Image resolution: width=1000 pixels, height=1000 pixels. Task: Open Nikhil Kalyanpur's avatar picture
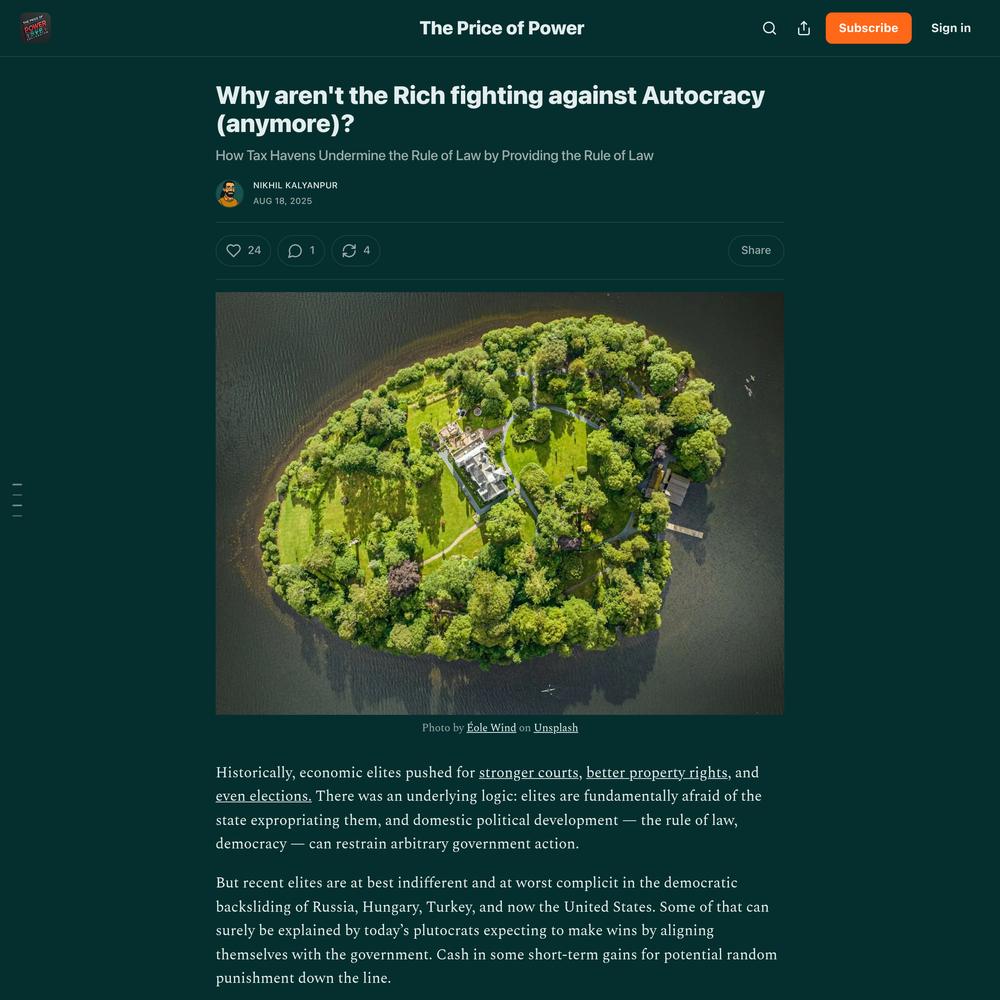coord(230,193)
